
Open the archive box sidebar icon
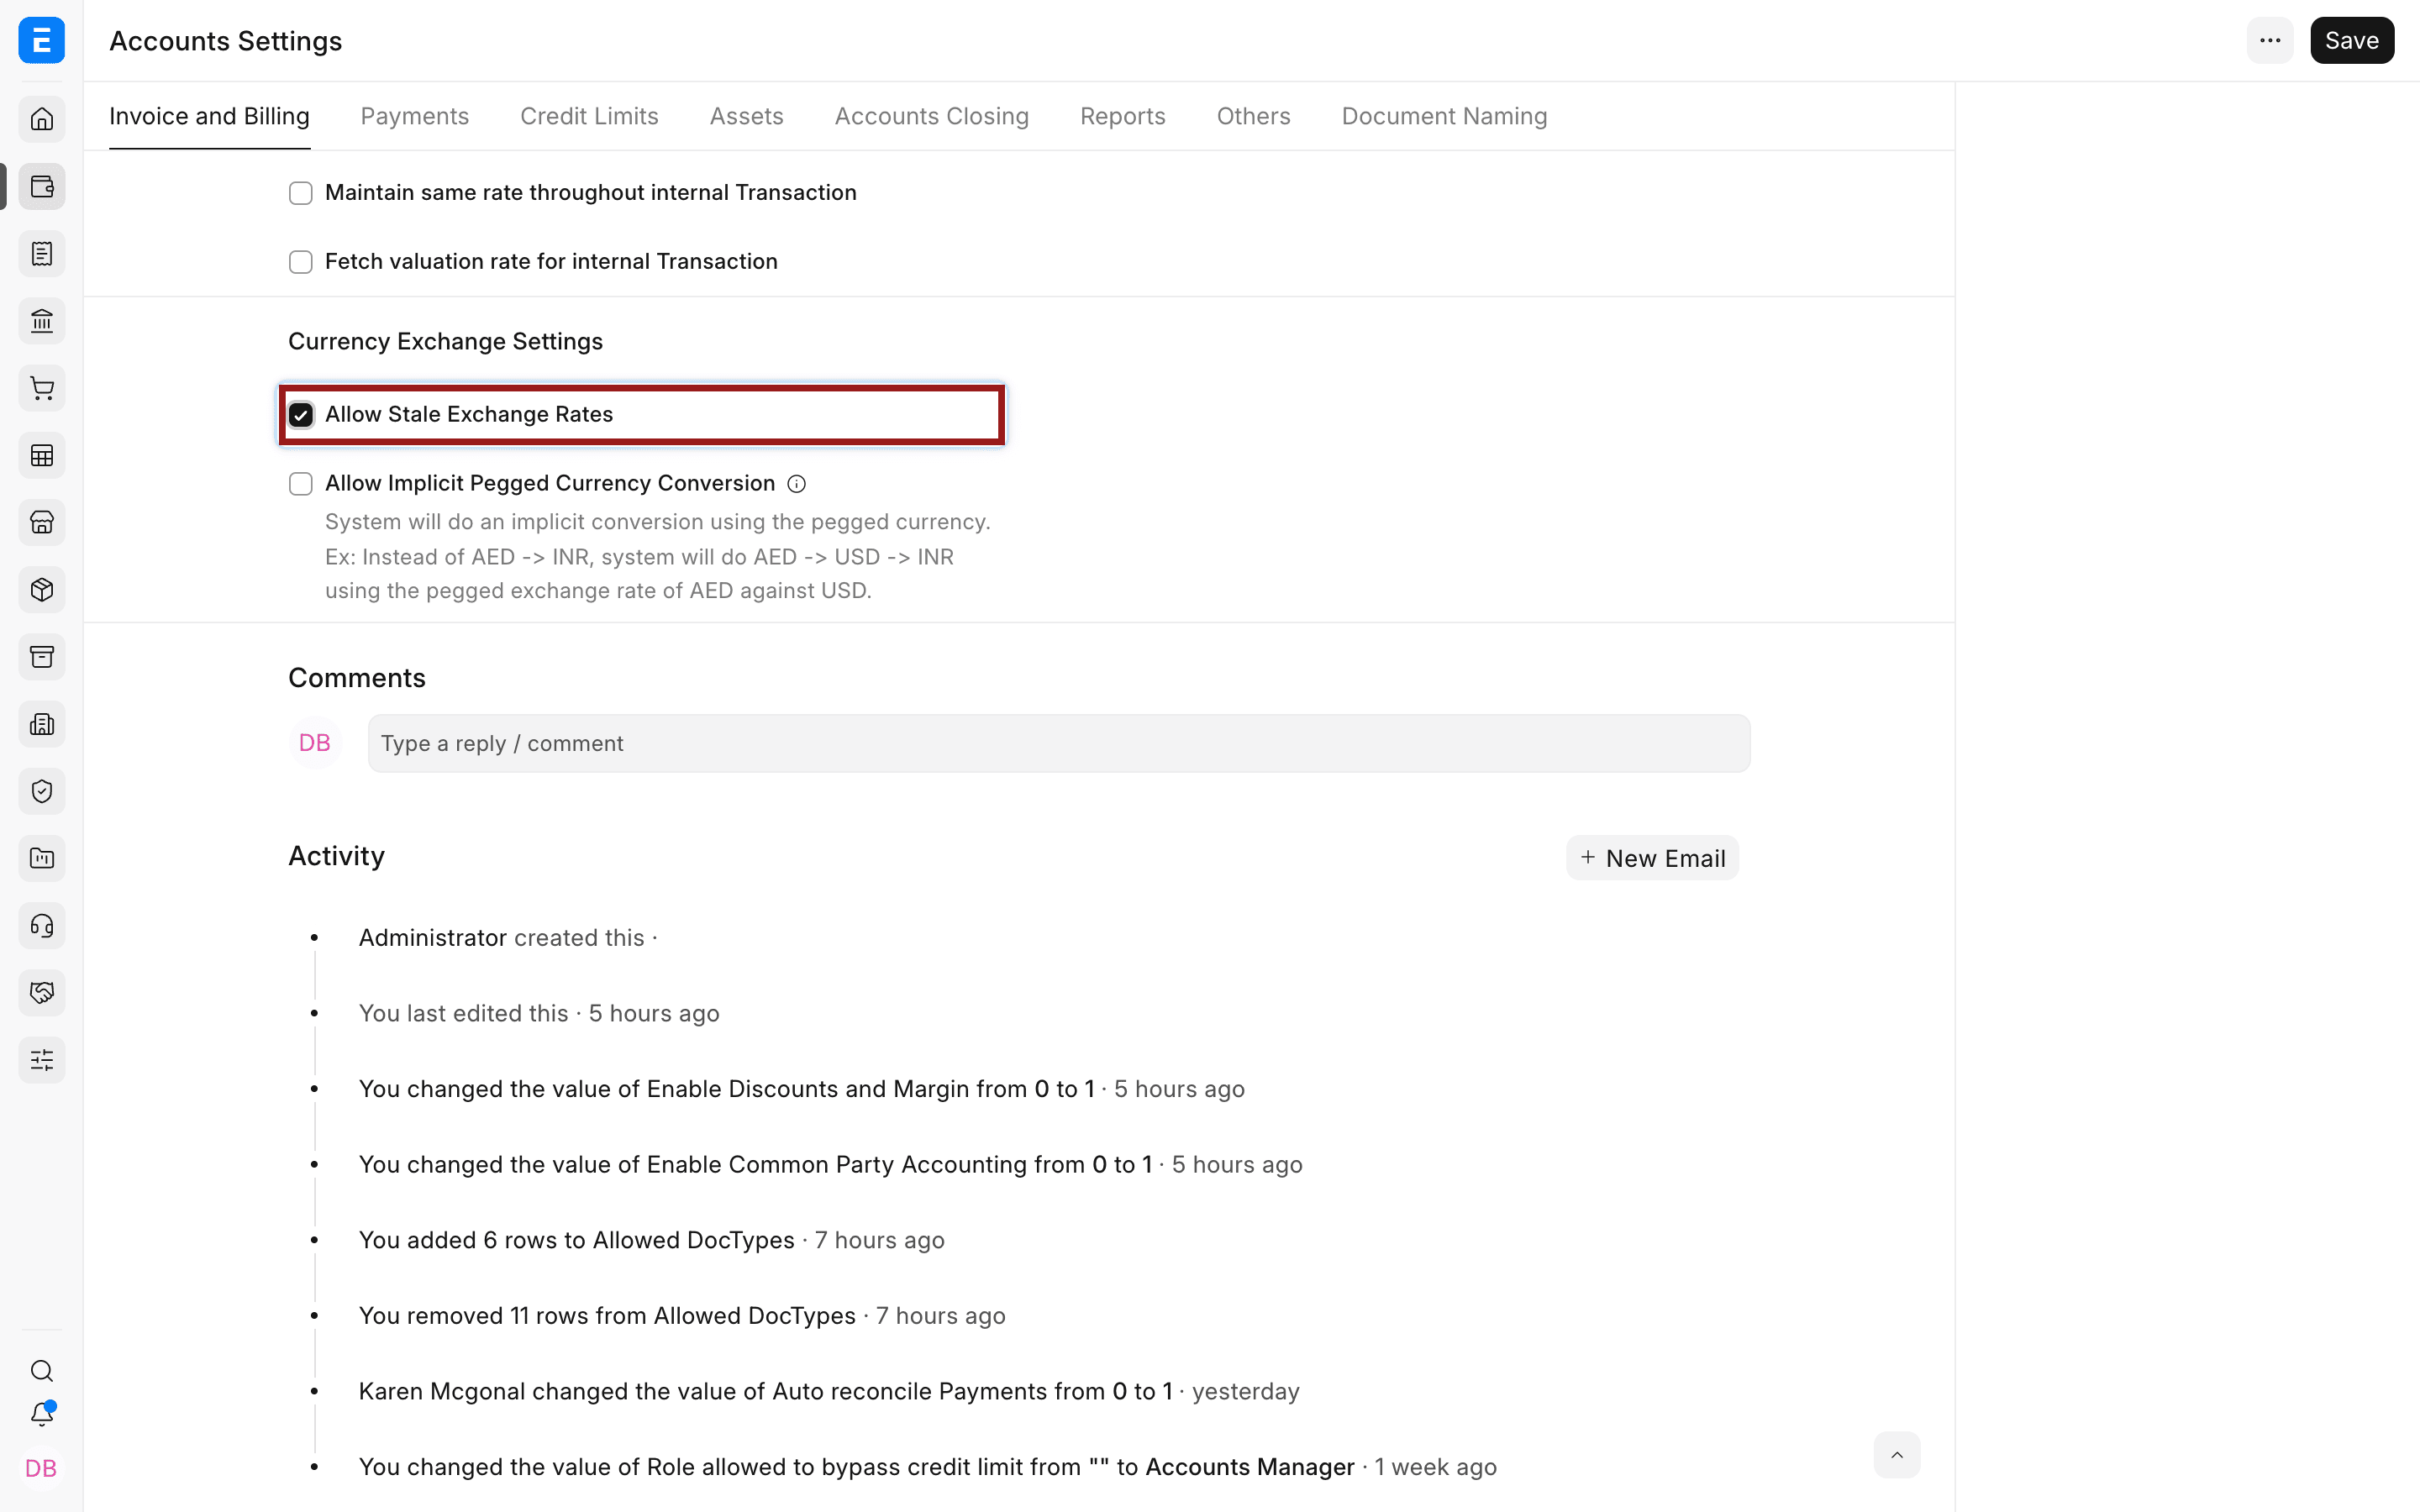pyautogui.click(x=42, y=657)
